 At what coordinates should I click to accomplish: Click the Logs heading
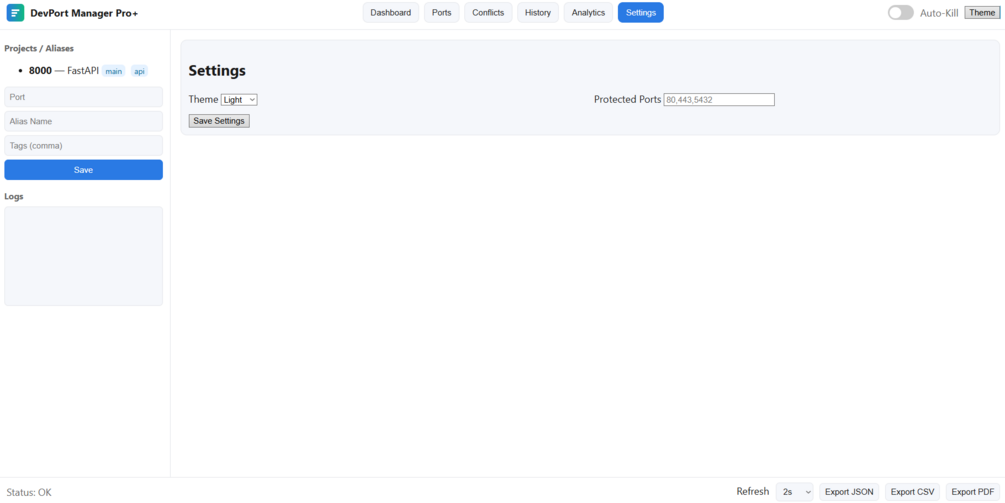click(x=14, y=197)
